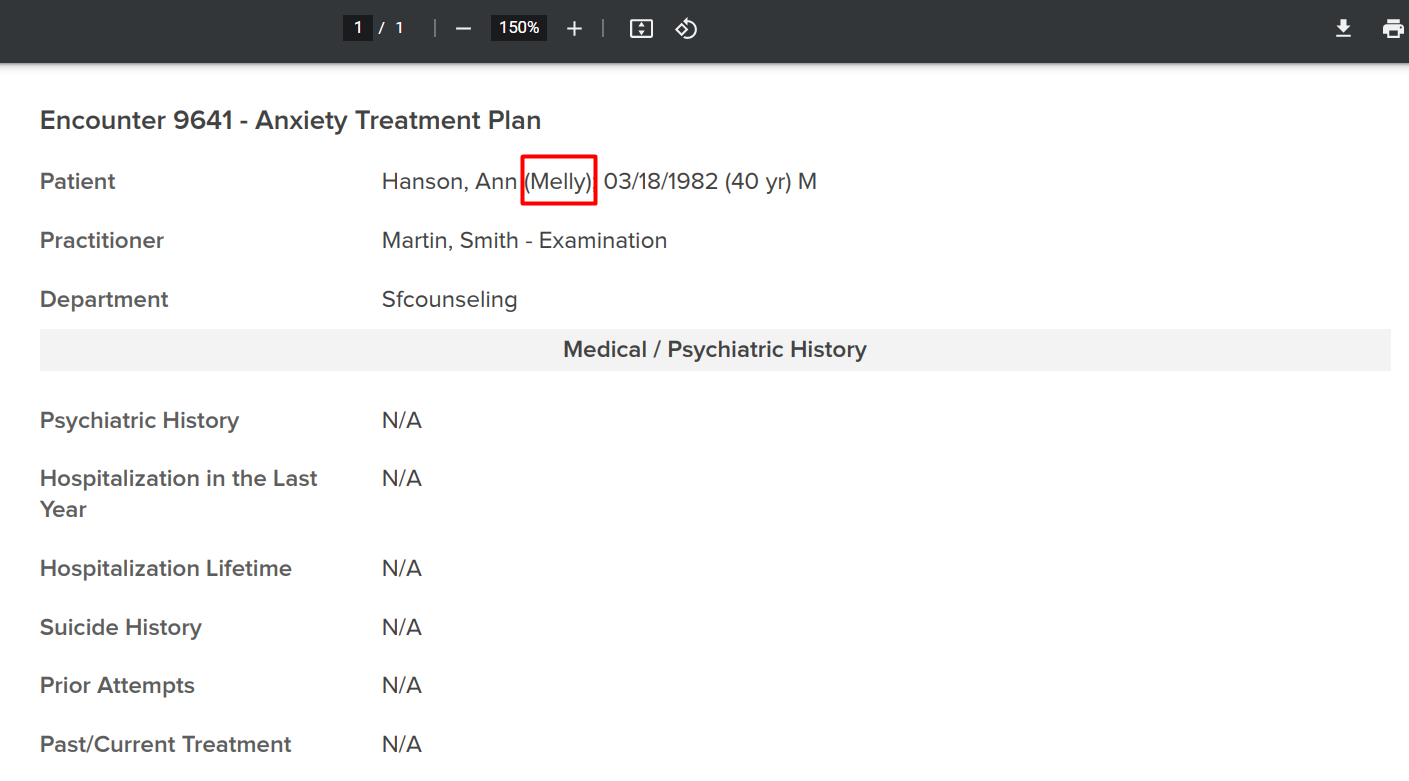The height and width of the screenshot is (781, 1409).
Task: Zoom out with the minus icon
Action: point(463,29)
